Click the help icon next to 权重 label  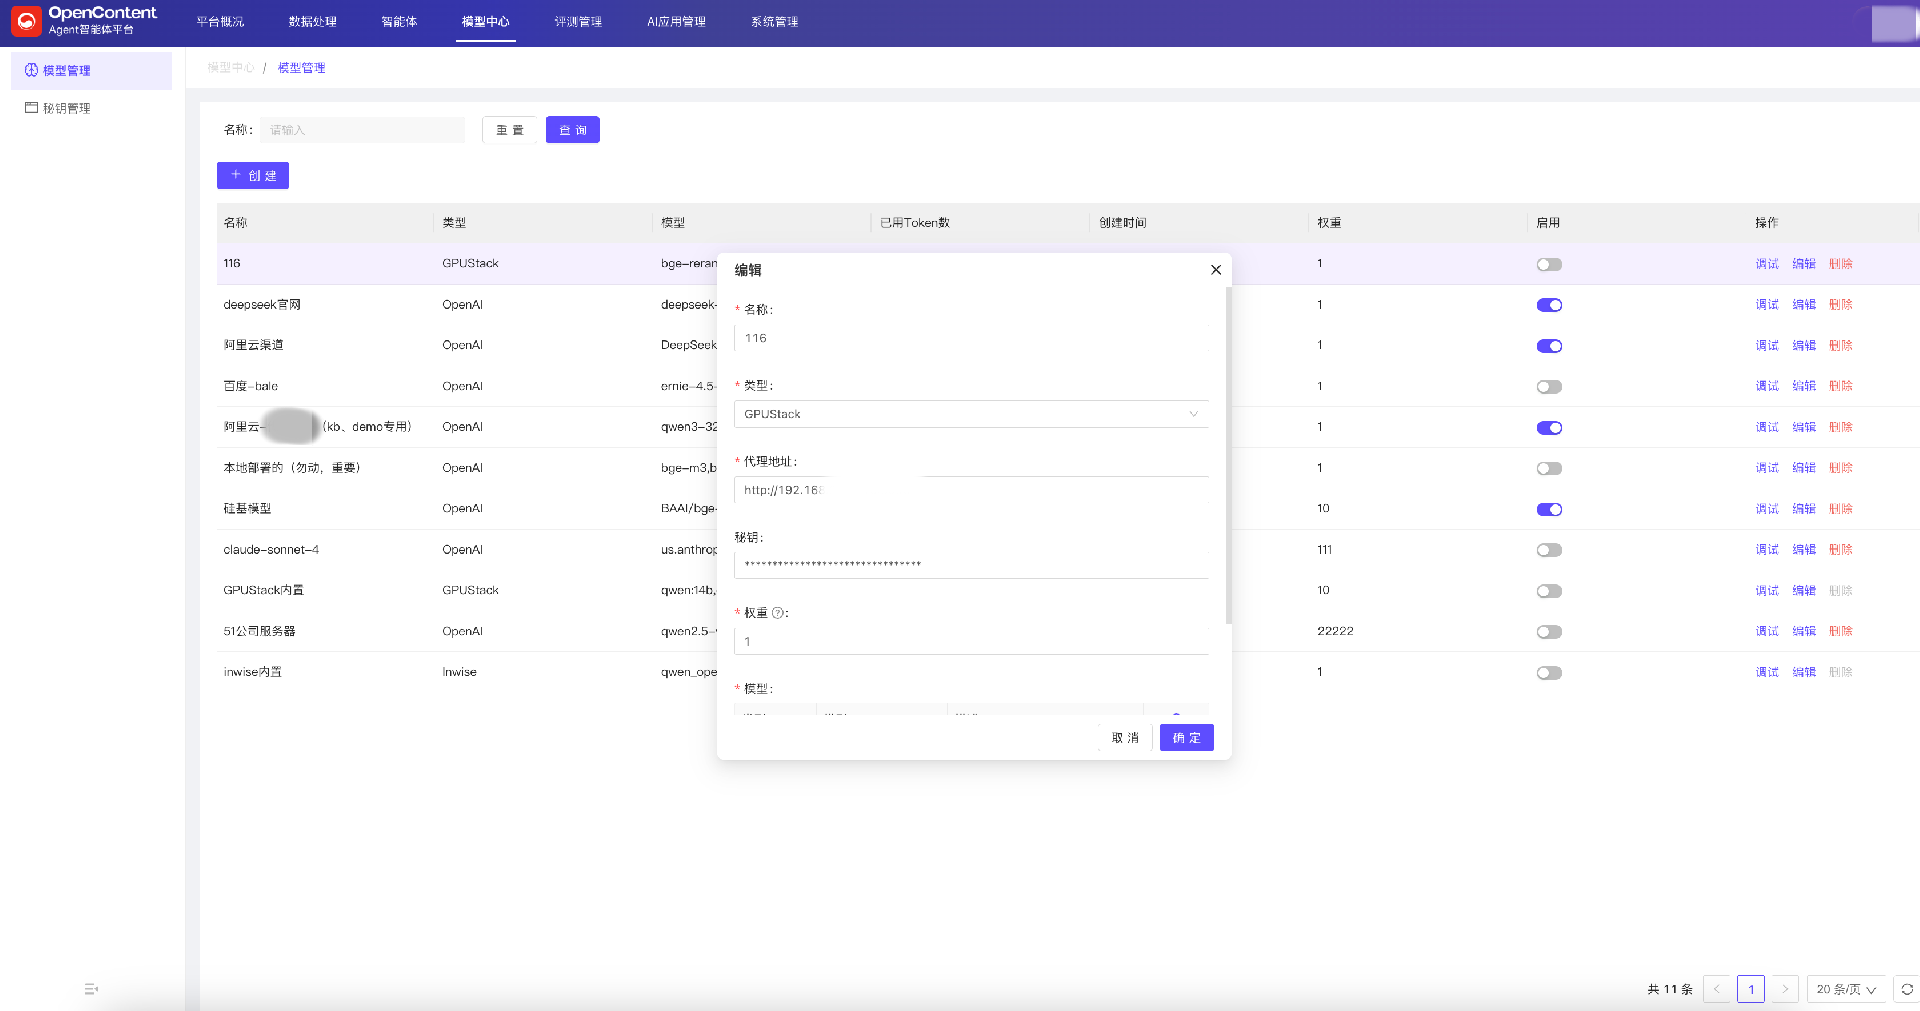click(778, 613)
